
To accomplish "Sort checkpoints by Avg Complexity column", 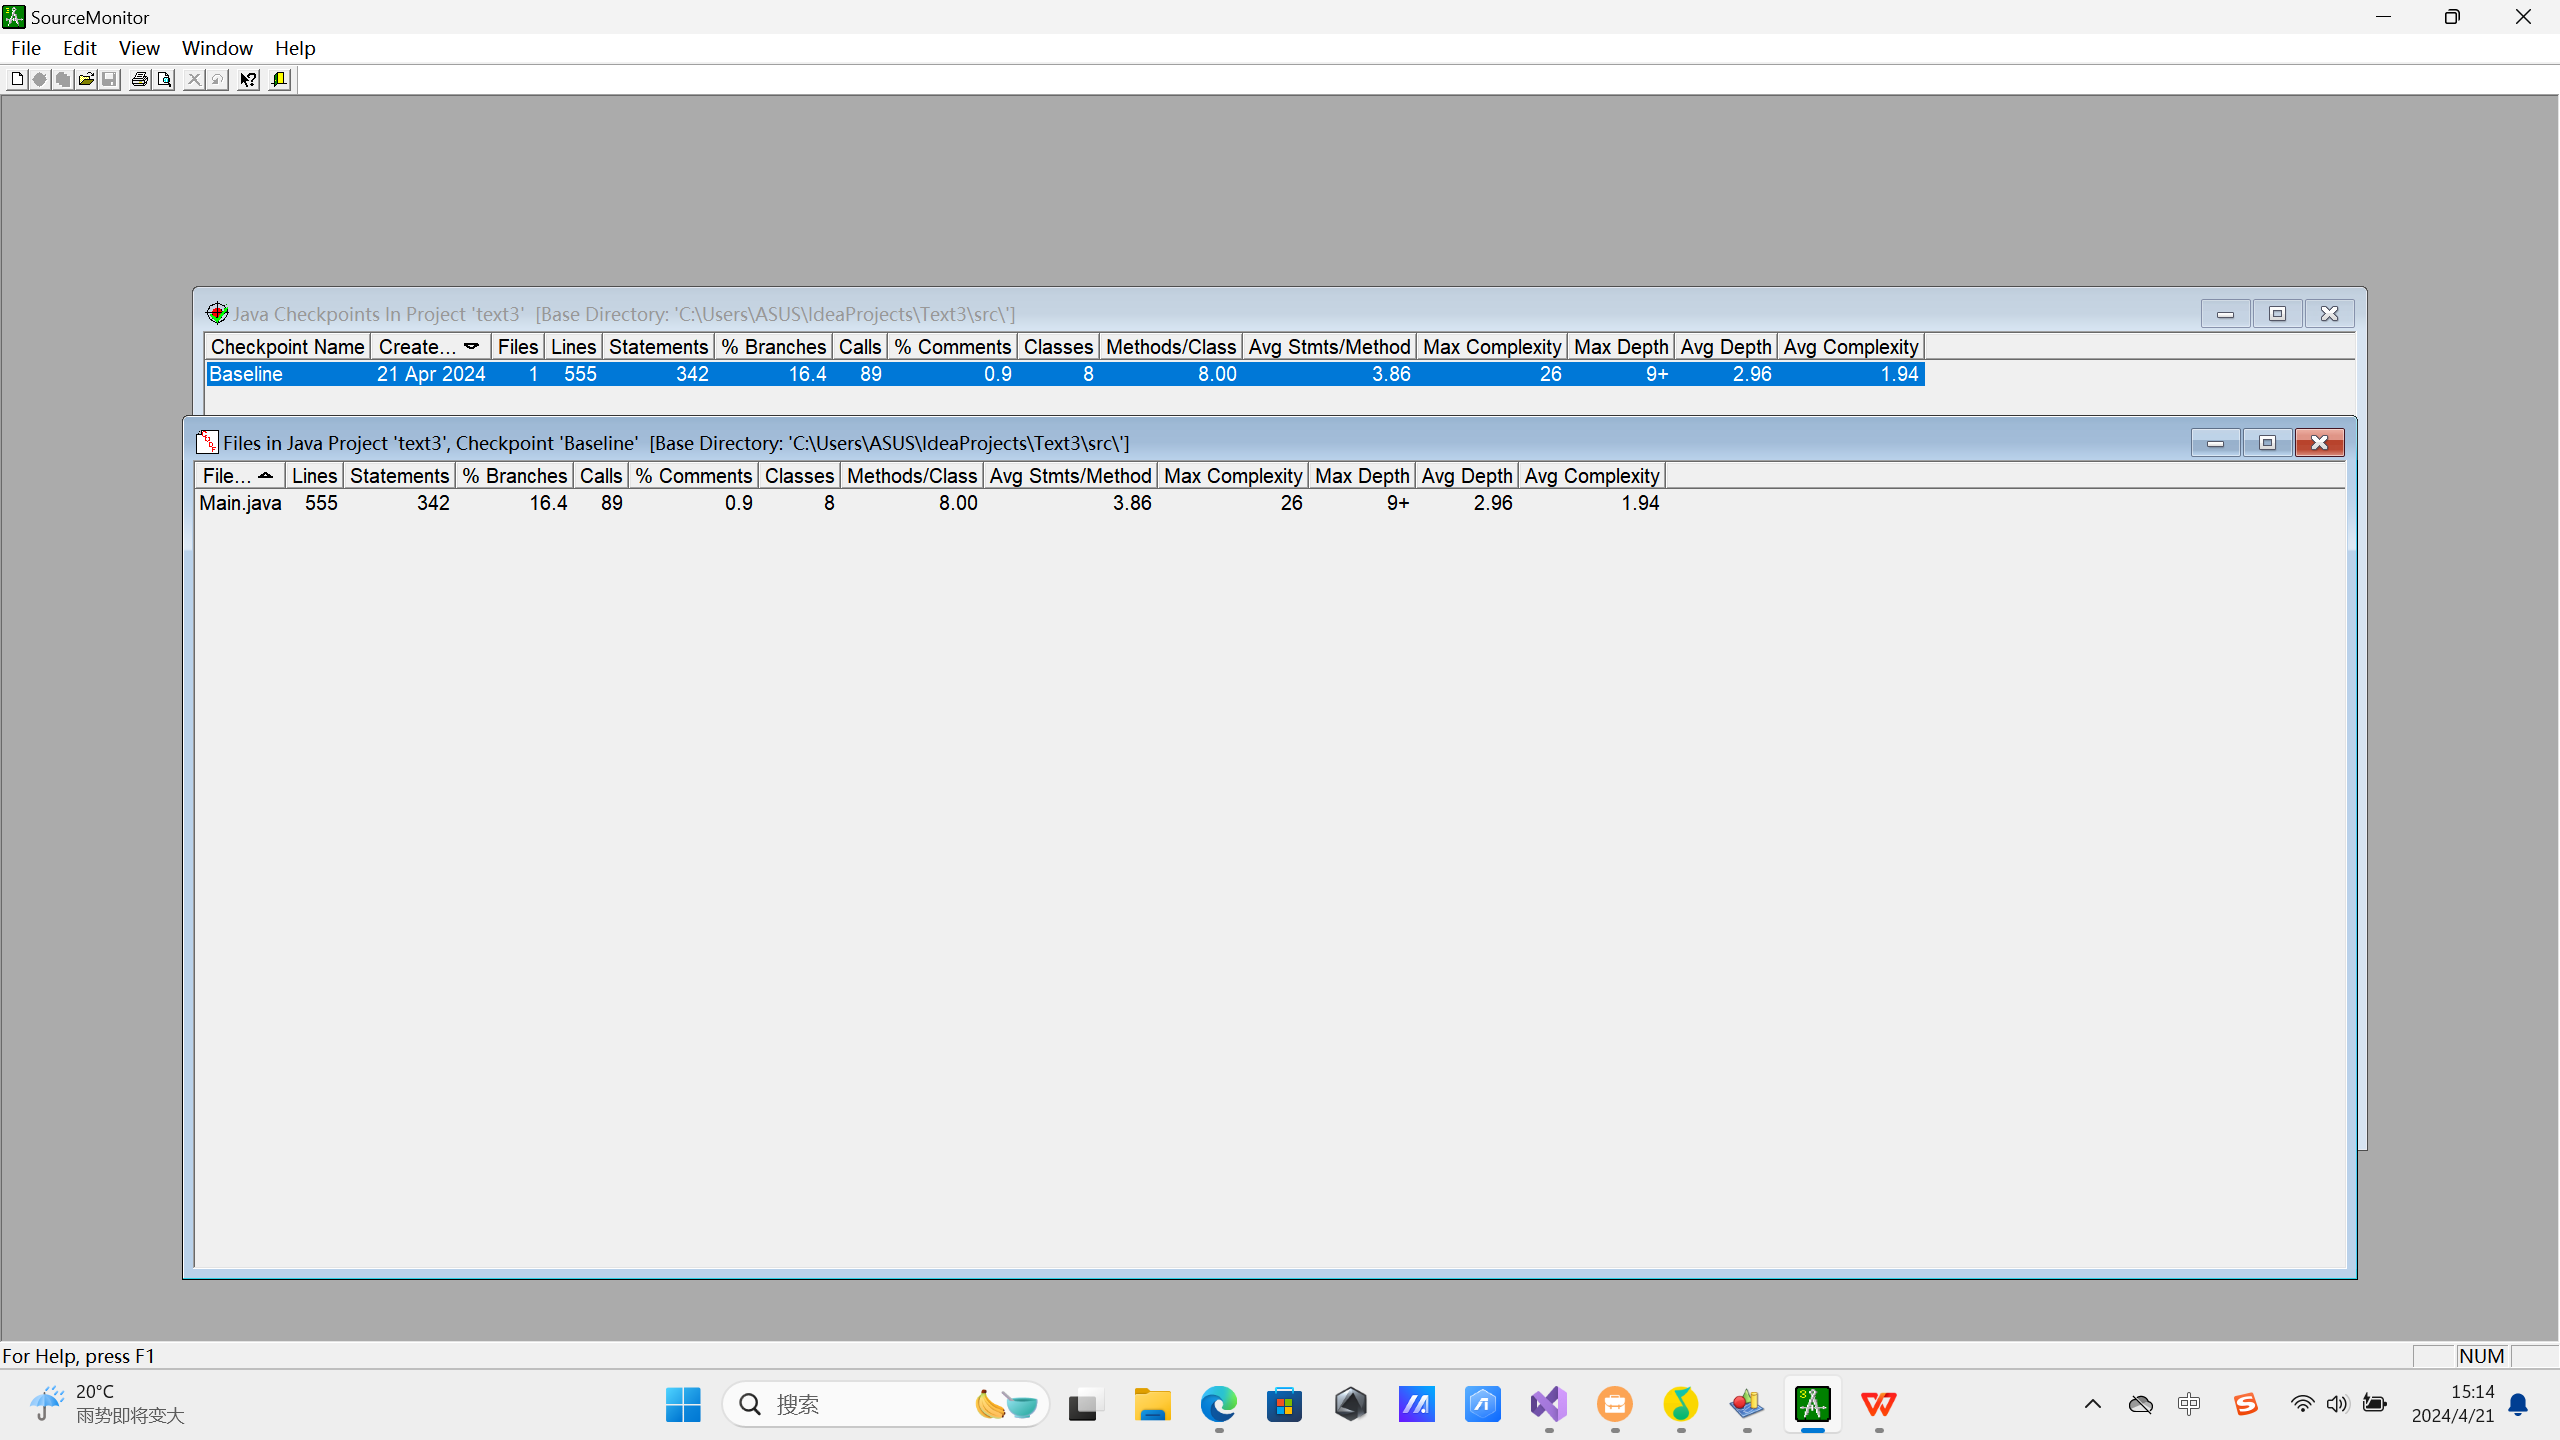I will coord(1850,347).
